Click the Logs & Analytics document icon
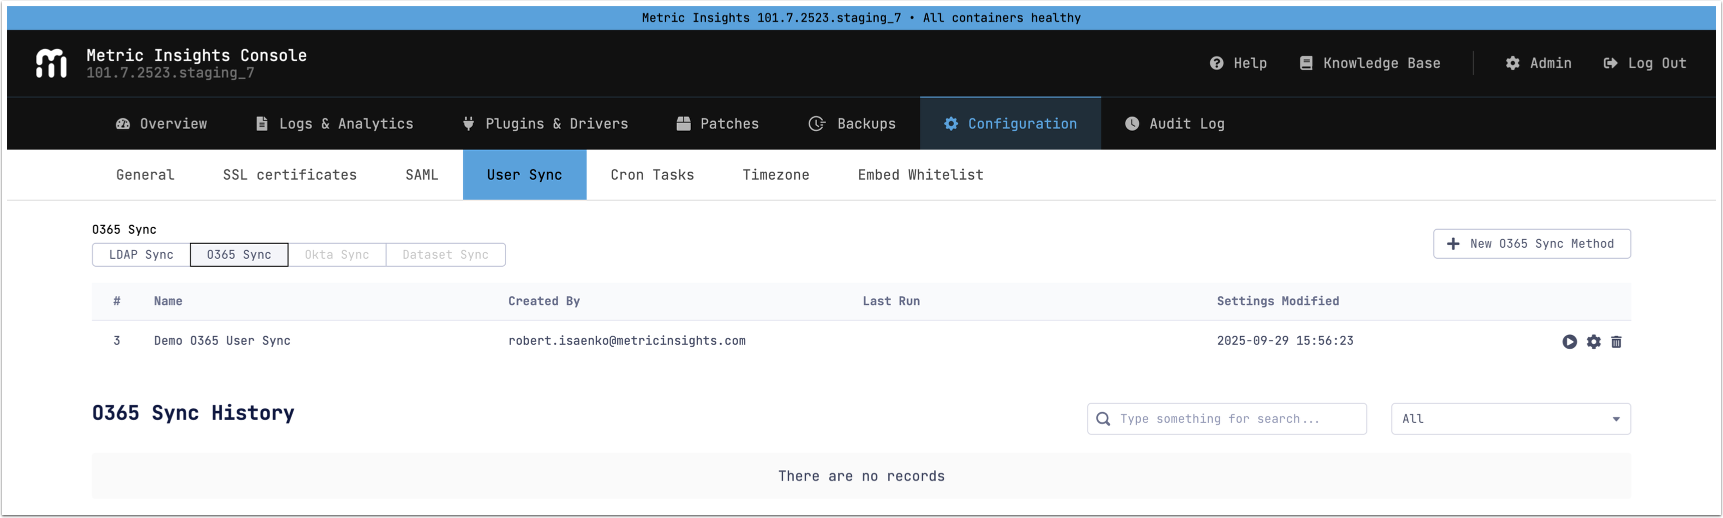This screenshot has height=518, width=1723. pyautogui.click(x=262, y=124)
